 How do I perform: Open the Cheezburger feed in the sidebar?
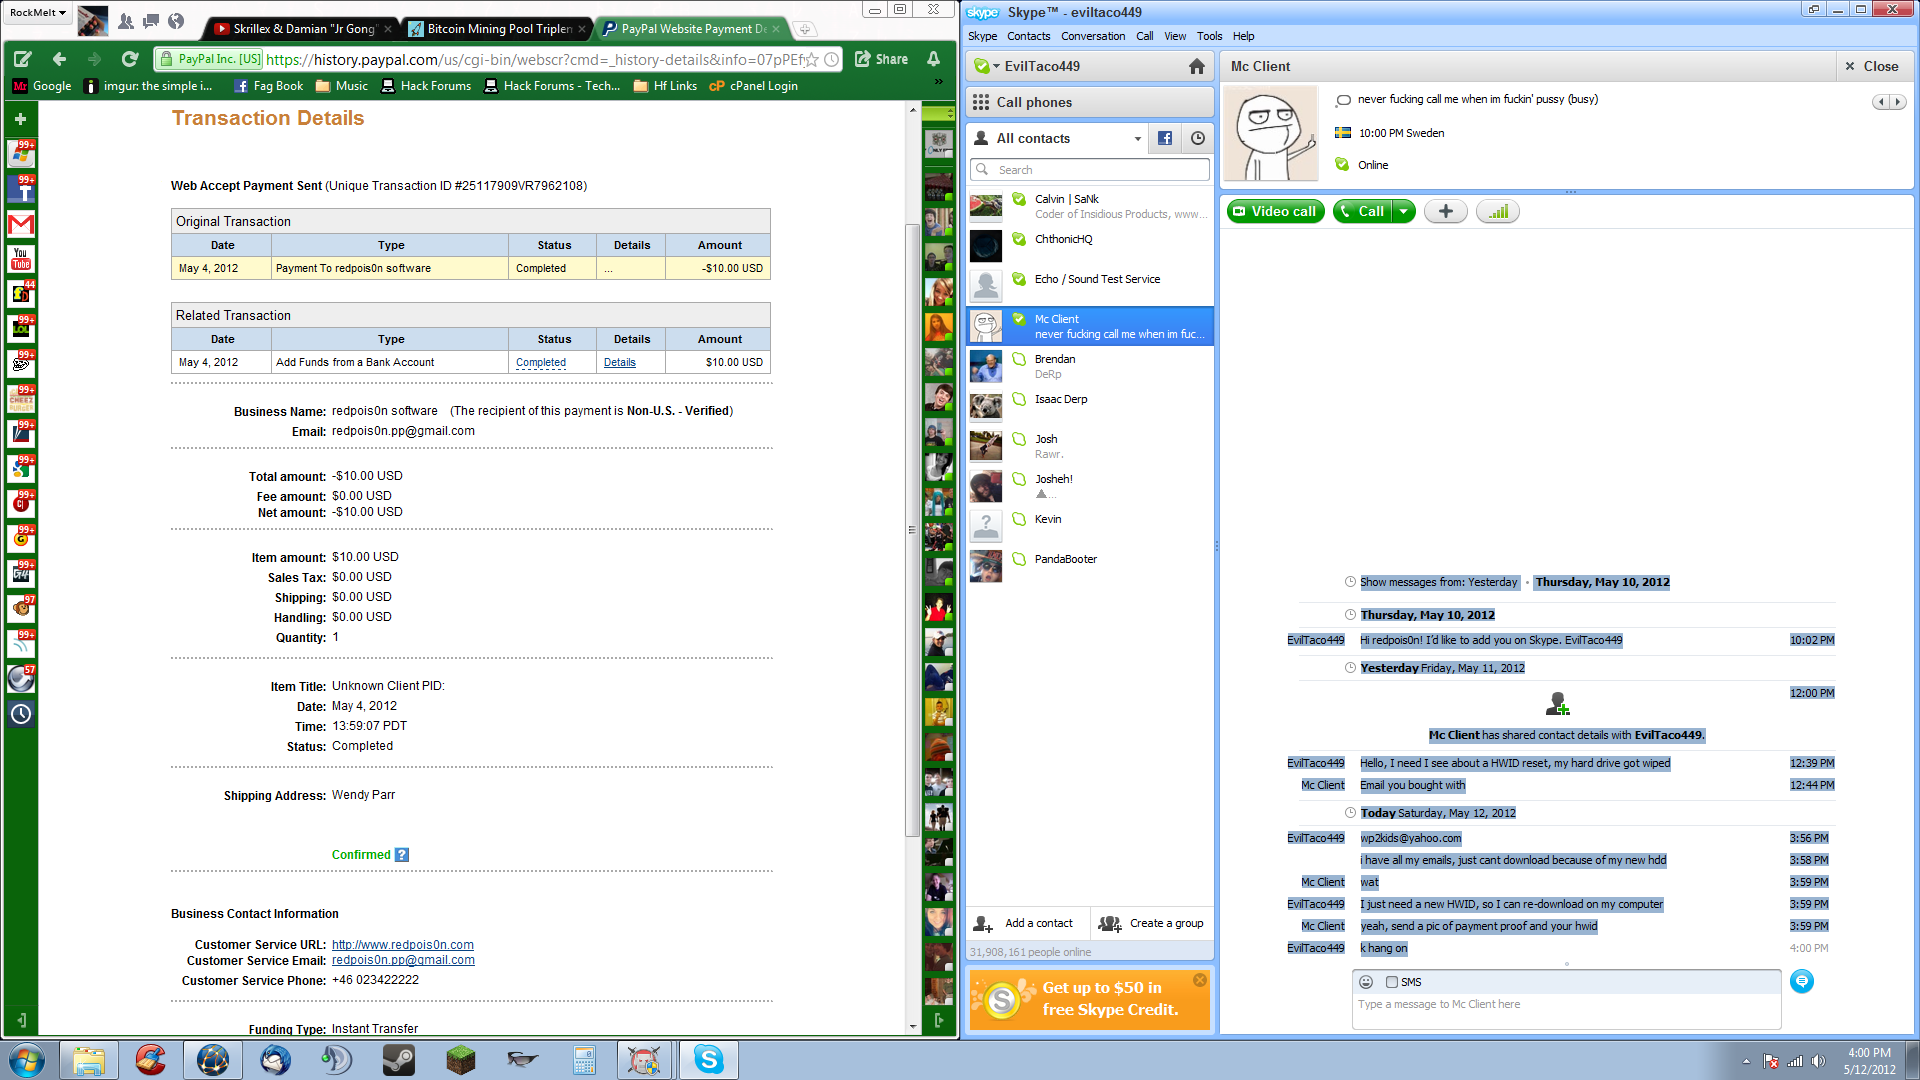click(x=21, y=399)
